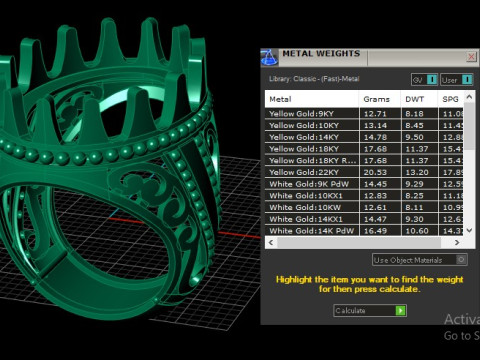Click the horizontal scrollbar left arrow
Image resolution: width=480 pixels, height=360 pixels.
coord(271,242)
